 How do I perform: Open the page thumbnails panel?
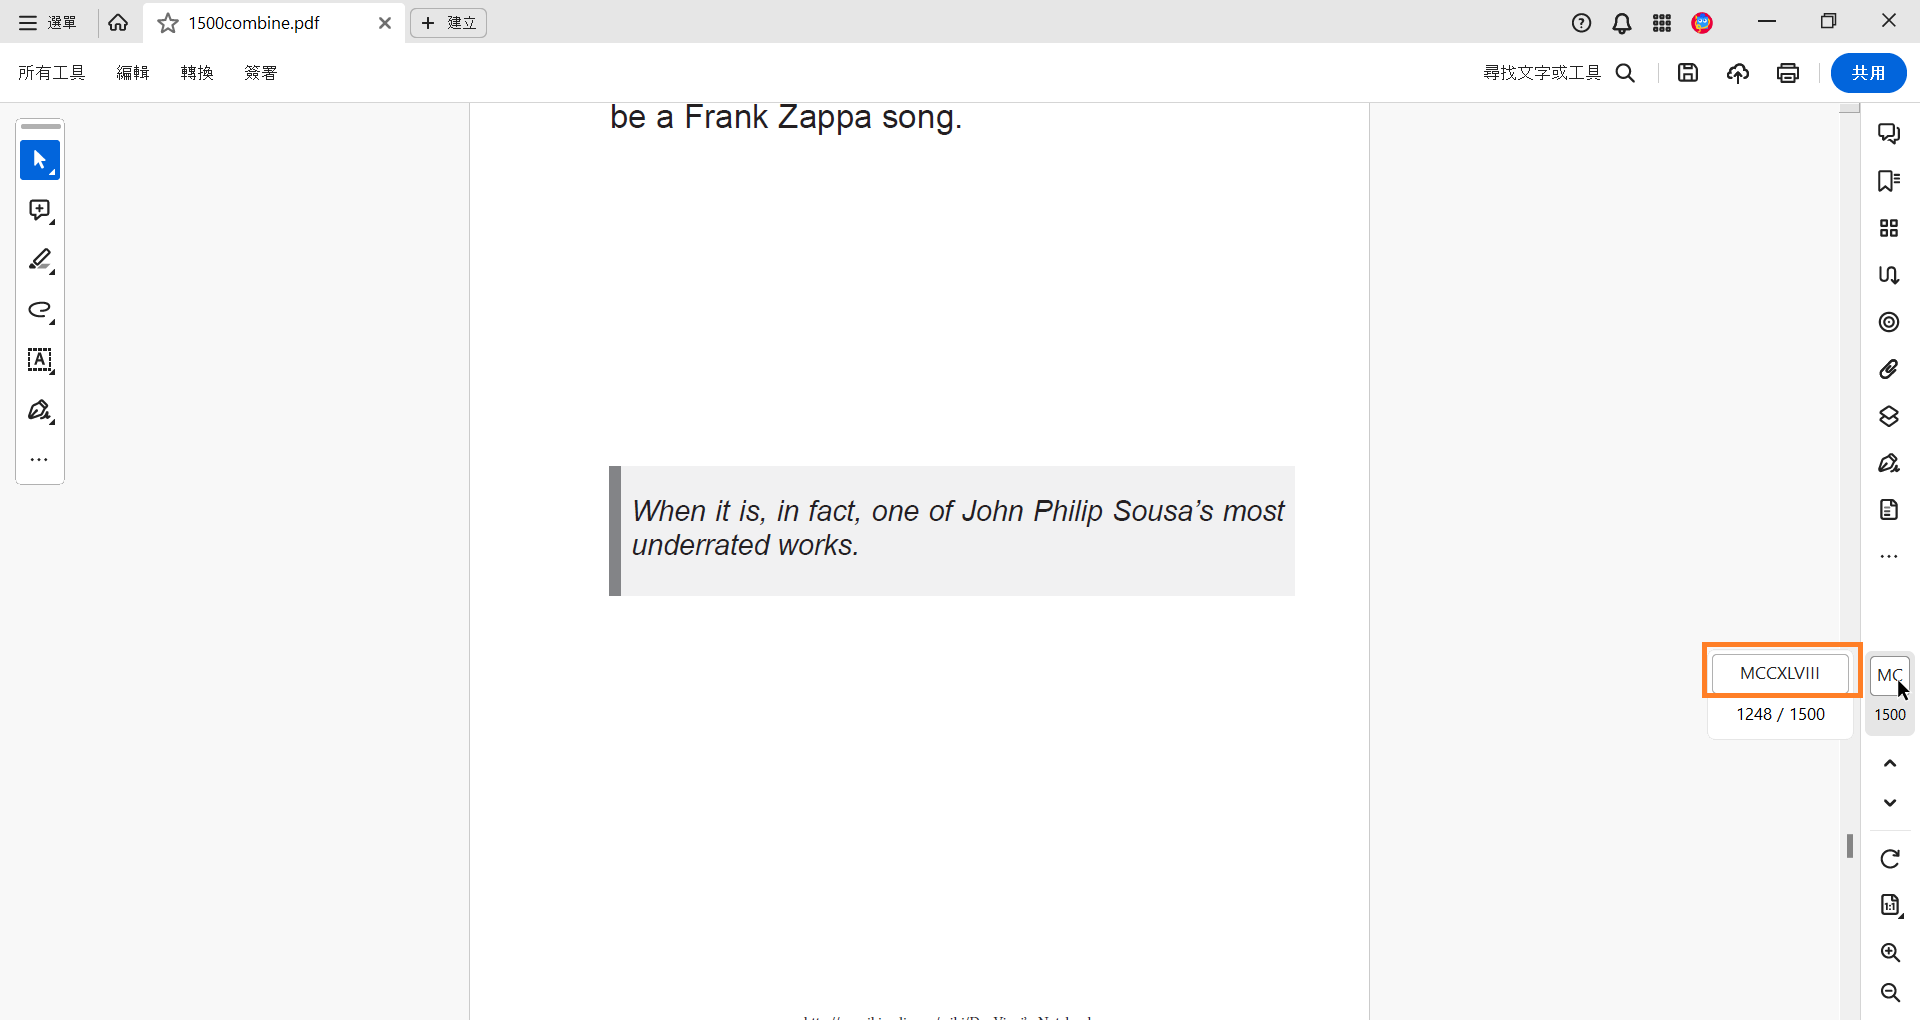coord(1888,228)
